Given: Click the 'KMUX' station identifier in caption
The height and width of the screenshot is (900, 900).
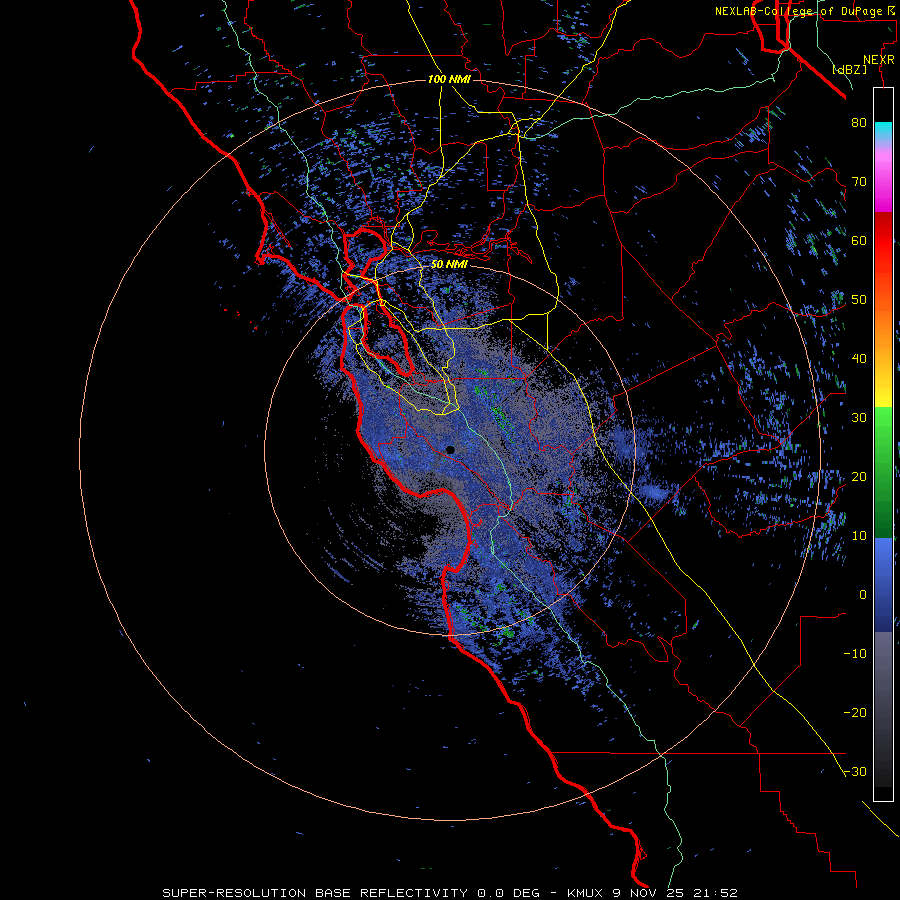Looking at the screenshot, I should tap(585, 893).
